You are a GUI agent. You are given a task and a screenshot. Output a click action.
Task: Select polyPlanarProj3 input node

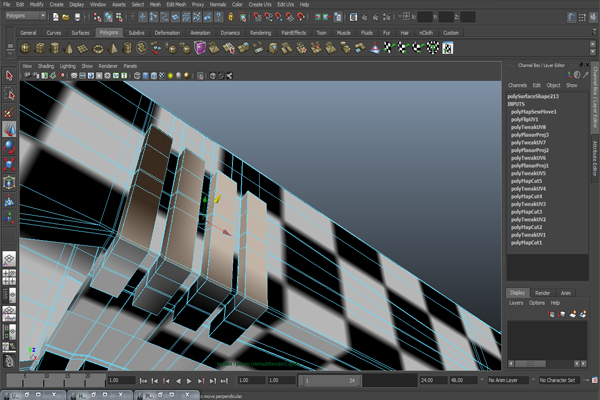pyautogui.click(x=530, y=135)
